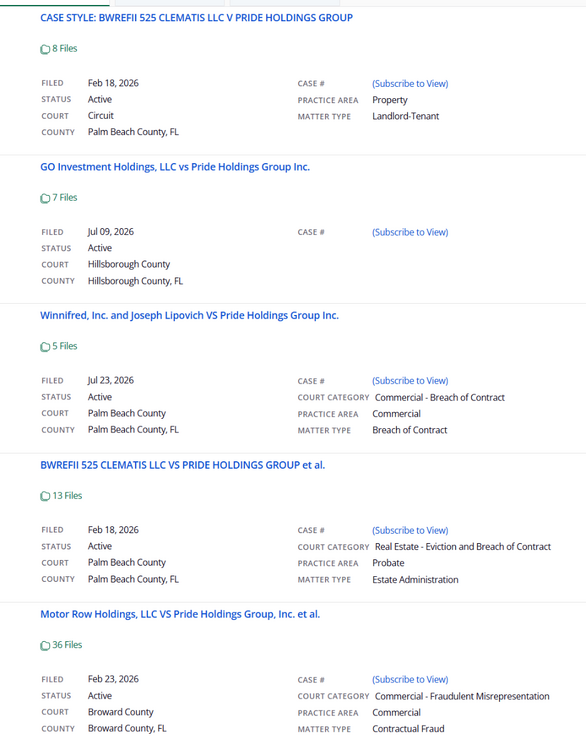Screen dimensions: 586x750
Task: Click the 36 Files folder icon
Action: coord(45,645)
